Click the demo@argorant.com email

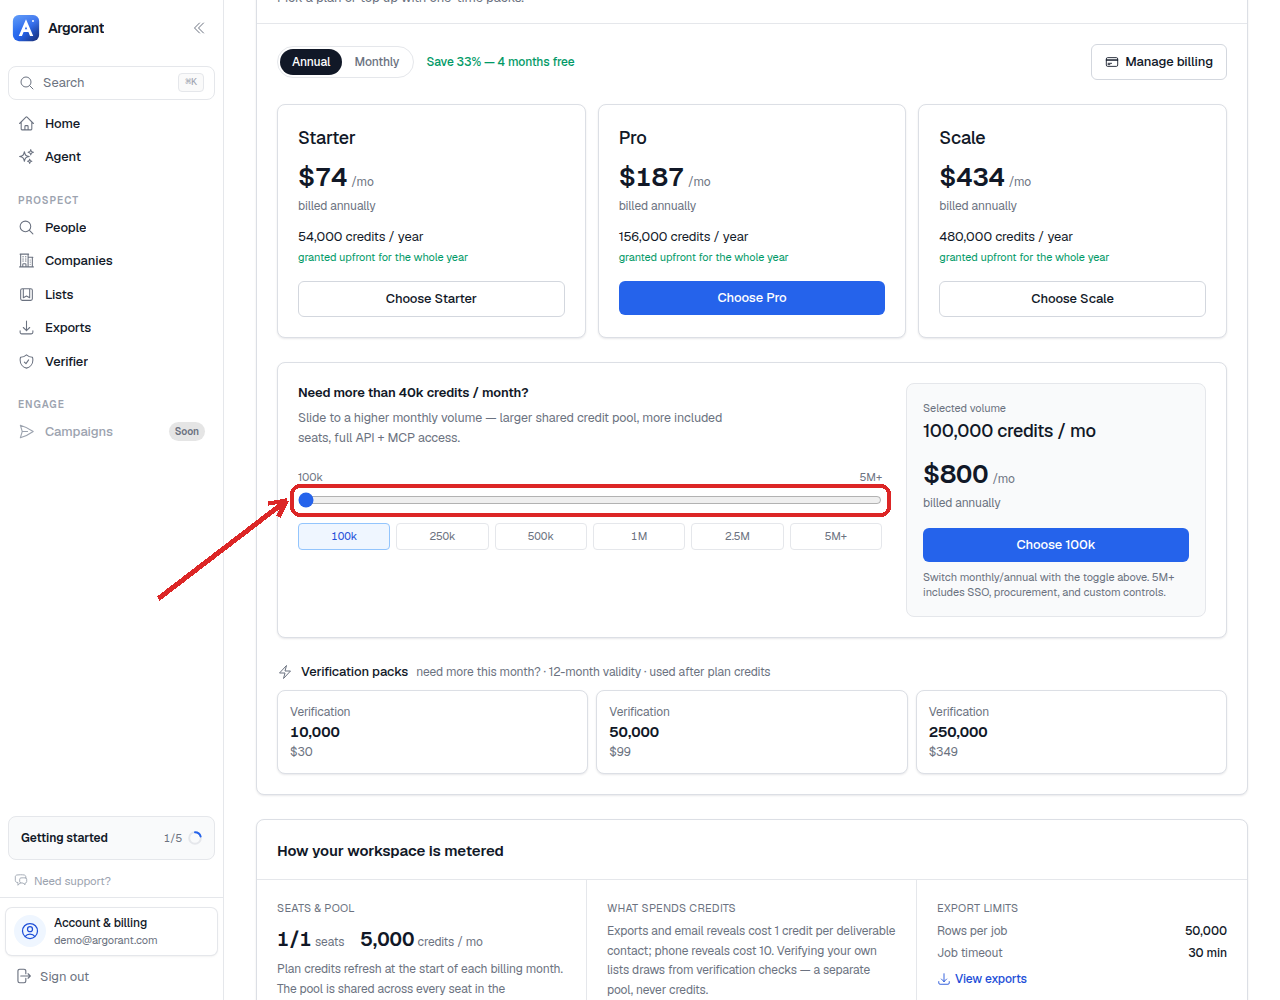point(106,940)
